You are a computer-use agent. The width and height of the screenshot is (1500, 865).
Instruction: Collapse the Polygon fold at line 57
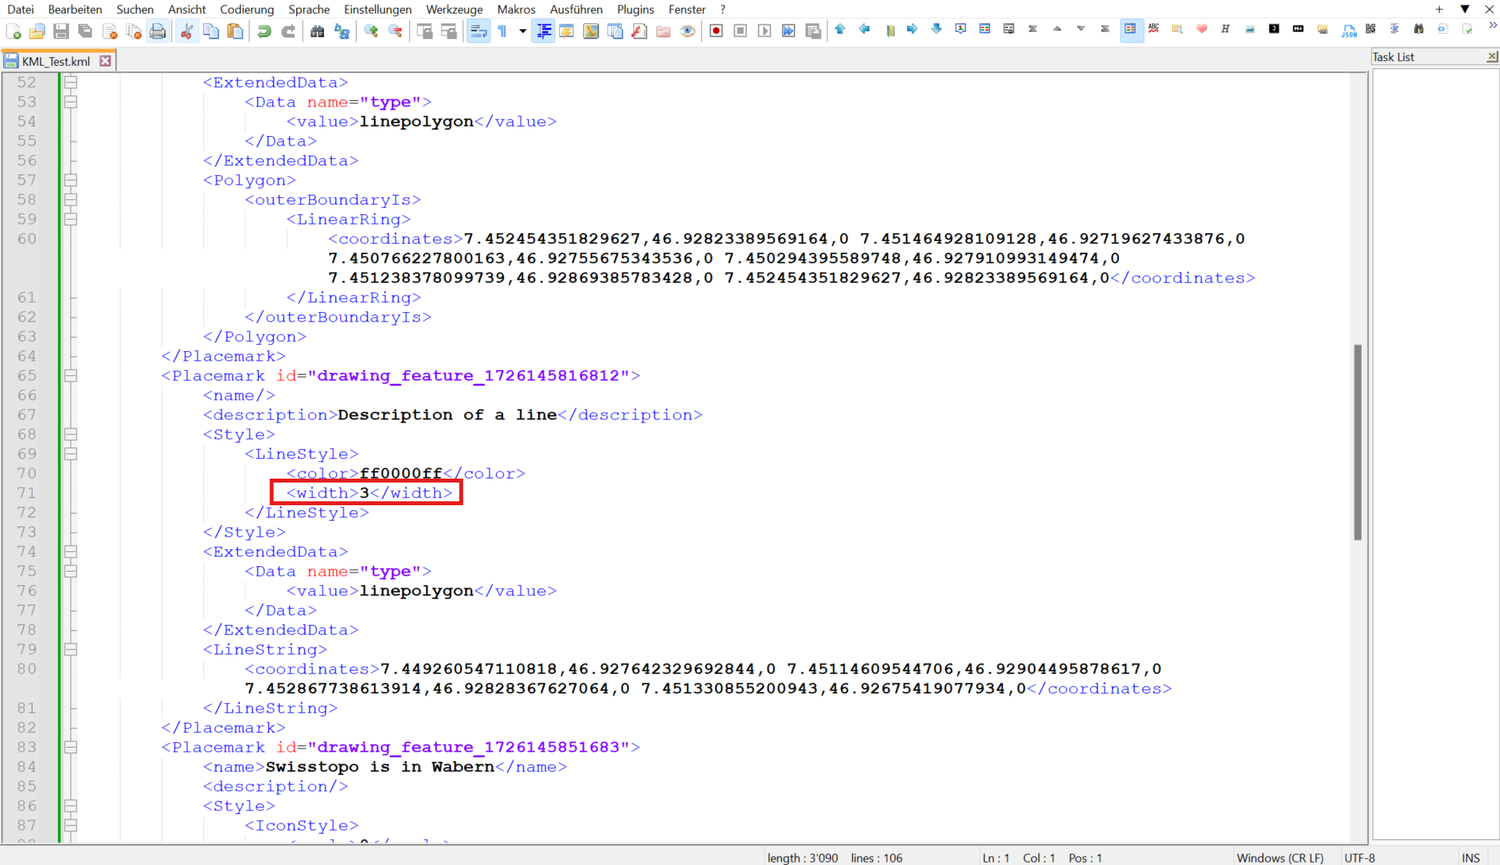click(x=71, y=180)
